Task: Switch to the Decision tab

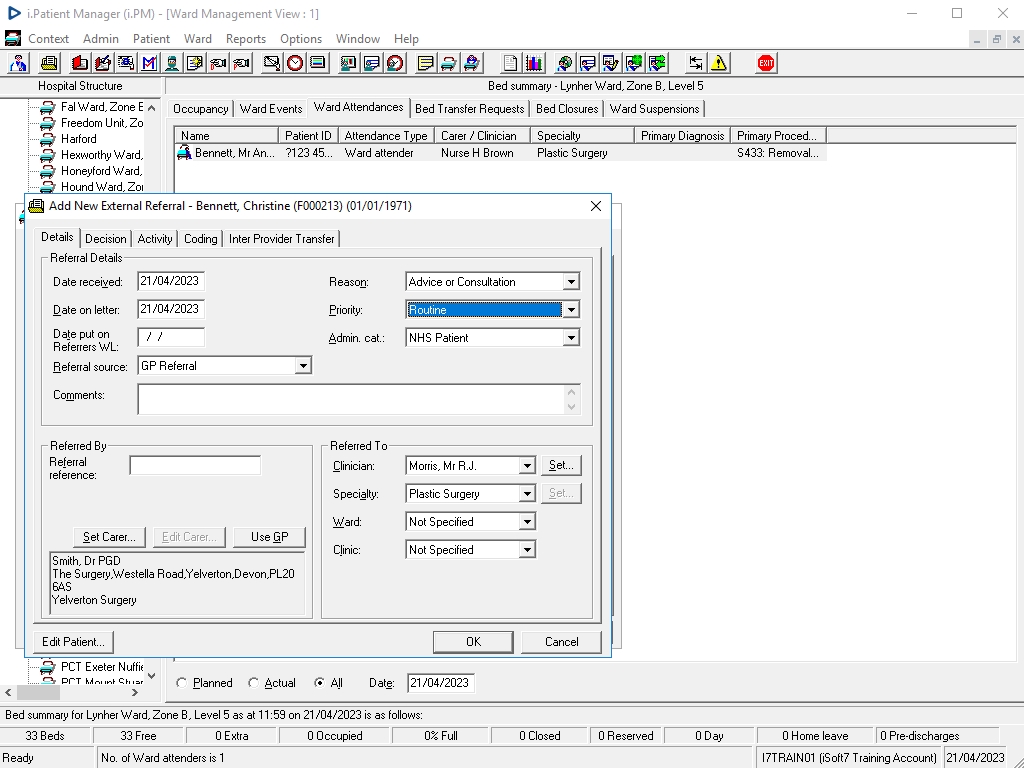Action: (x=106, y=239)
